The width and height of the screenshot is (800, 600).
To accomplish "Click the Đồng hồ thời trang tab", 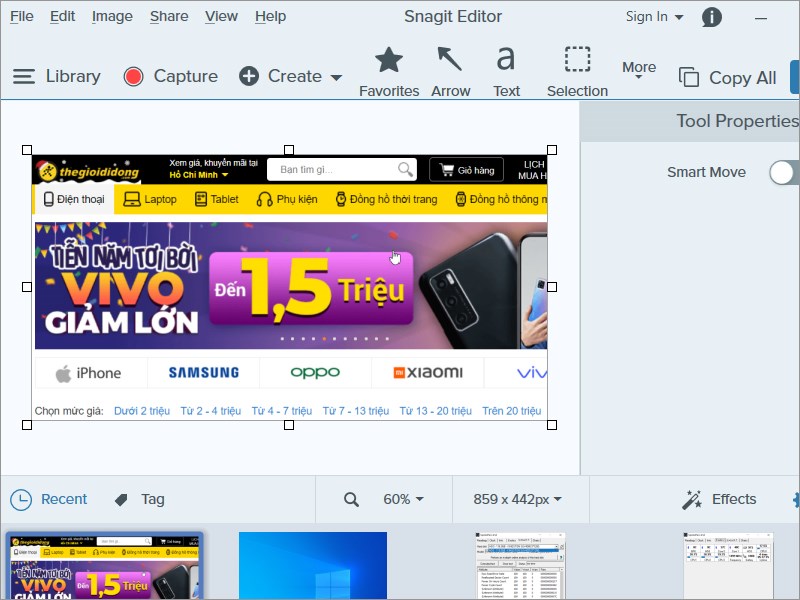I will (x=387, y=199).
